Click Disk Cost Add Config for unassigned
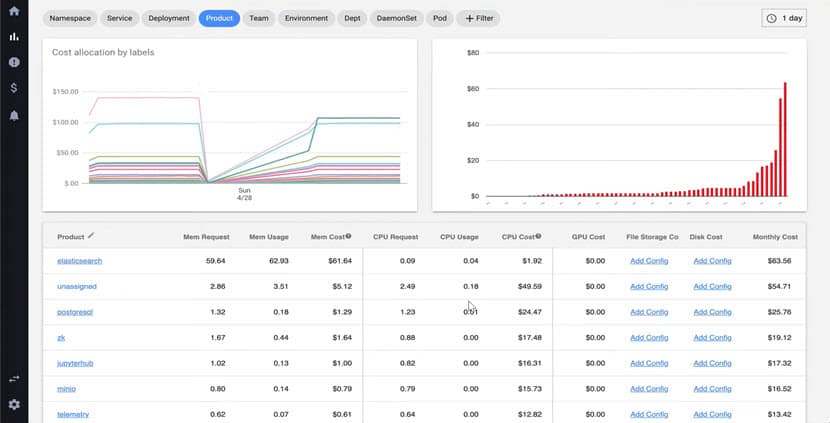 (x=712, y=286)
